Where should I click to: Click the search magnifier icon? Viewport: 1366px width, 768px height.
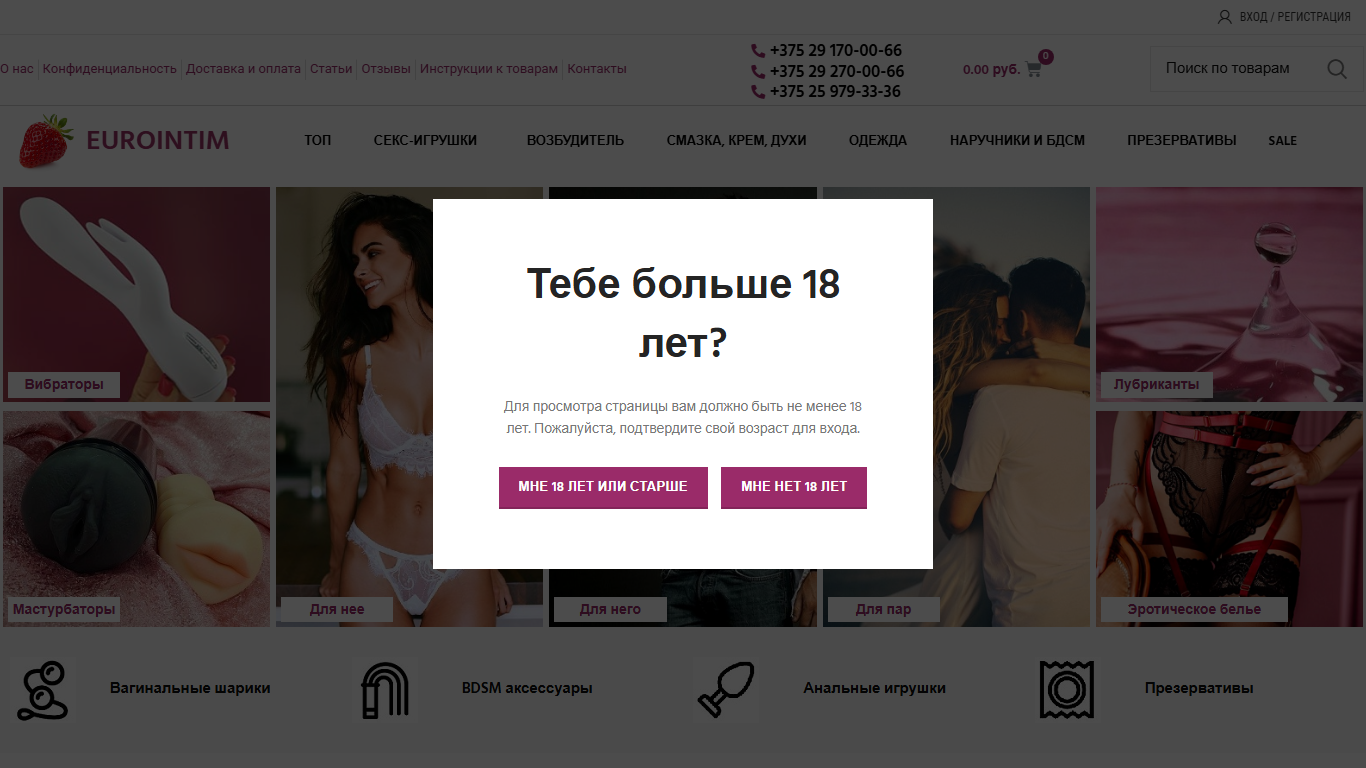[1336, 69]
